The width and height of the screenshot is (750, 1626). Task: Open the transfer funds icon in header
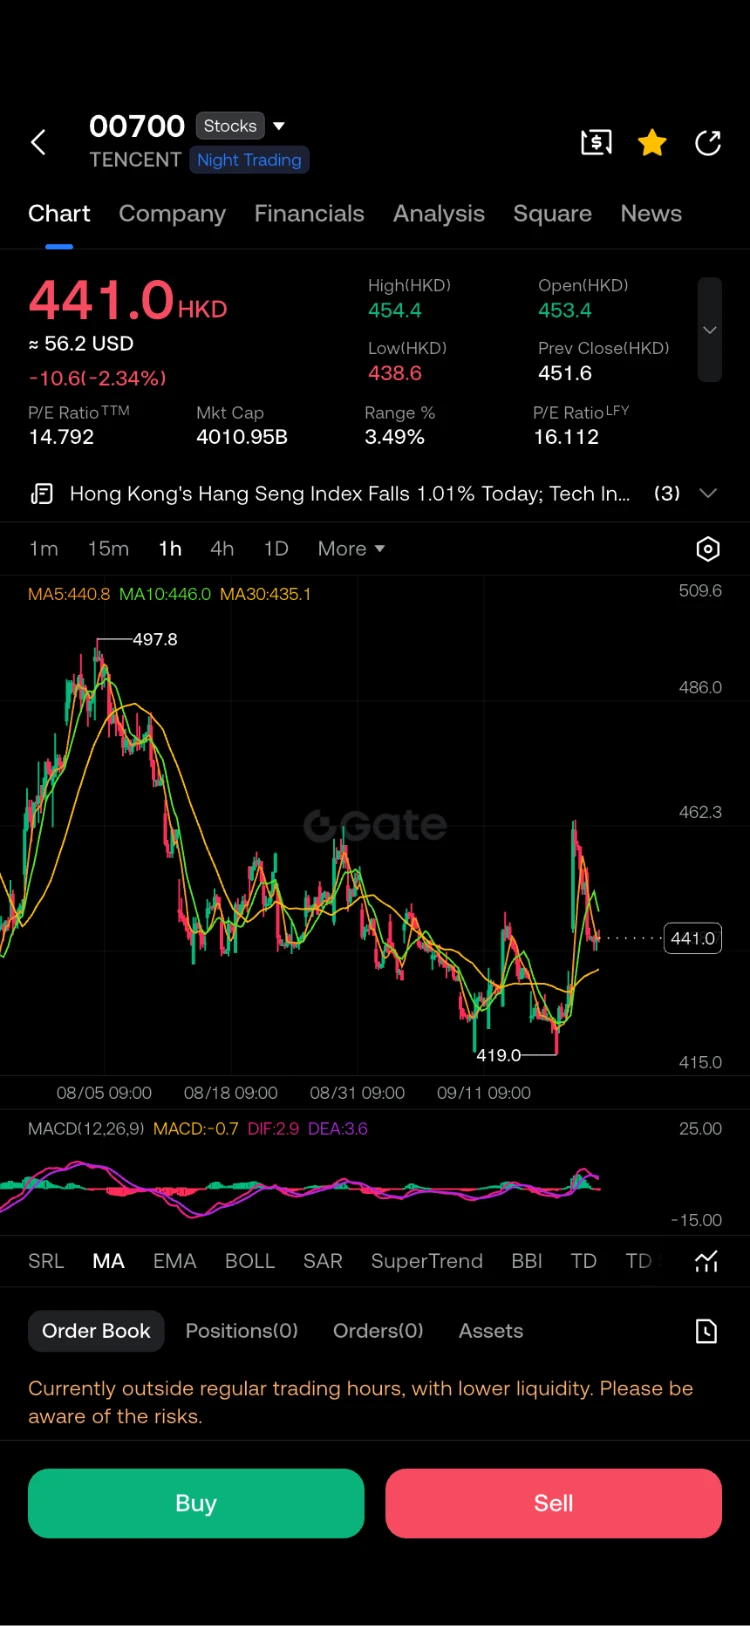[596, 143]
